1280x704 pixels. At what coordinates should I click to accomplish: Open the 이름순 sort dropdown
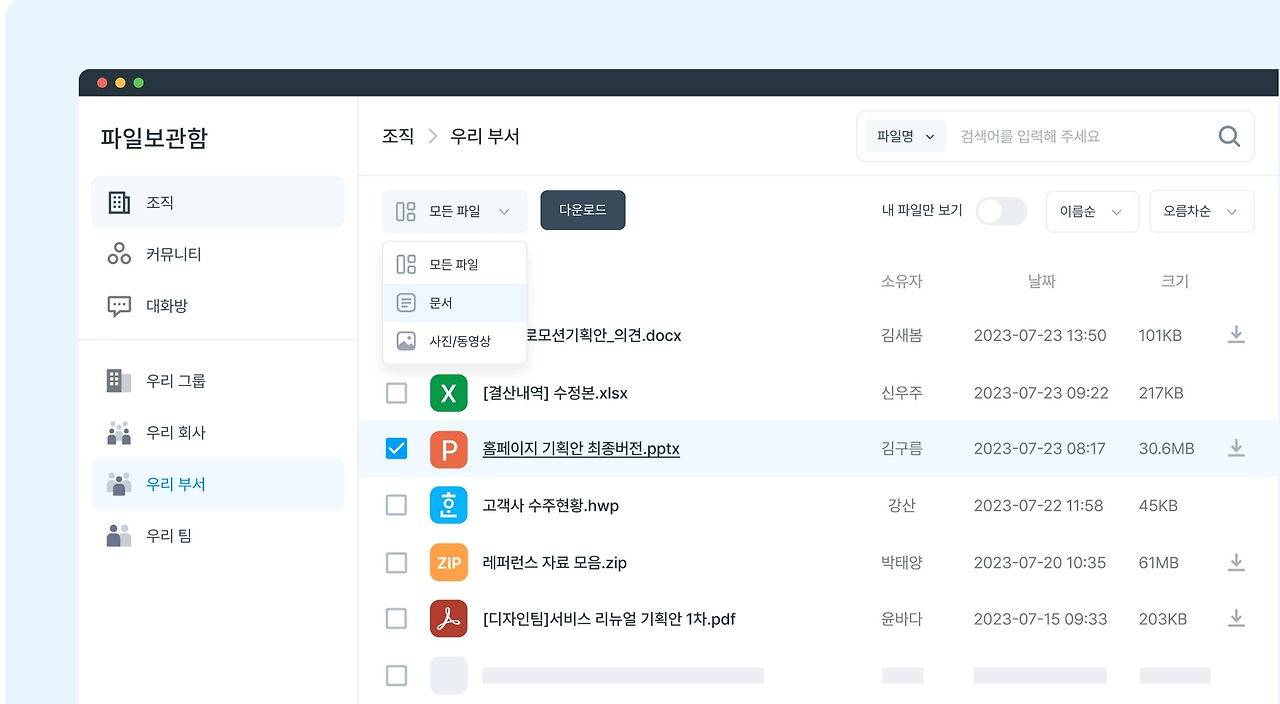pos(1092,211)
